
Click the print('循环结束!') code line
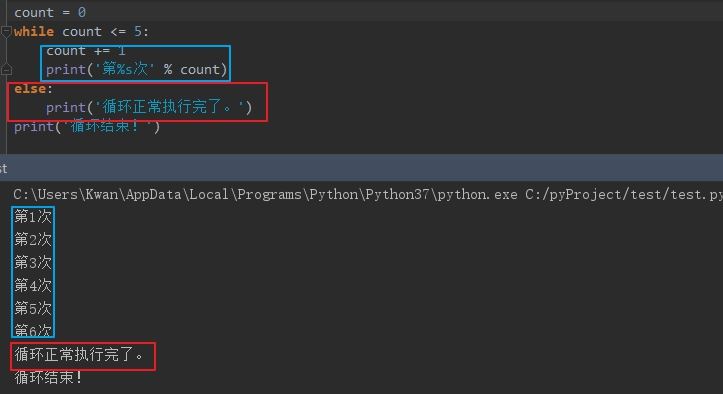(87, 126)
